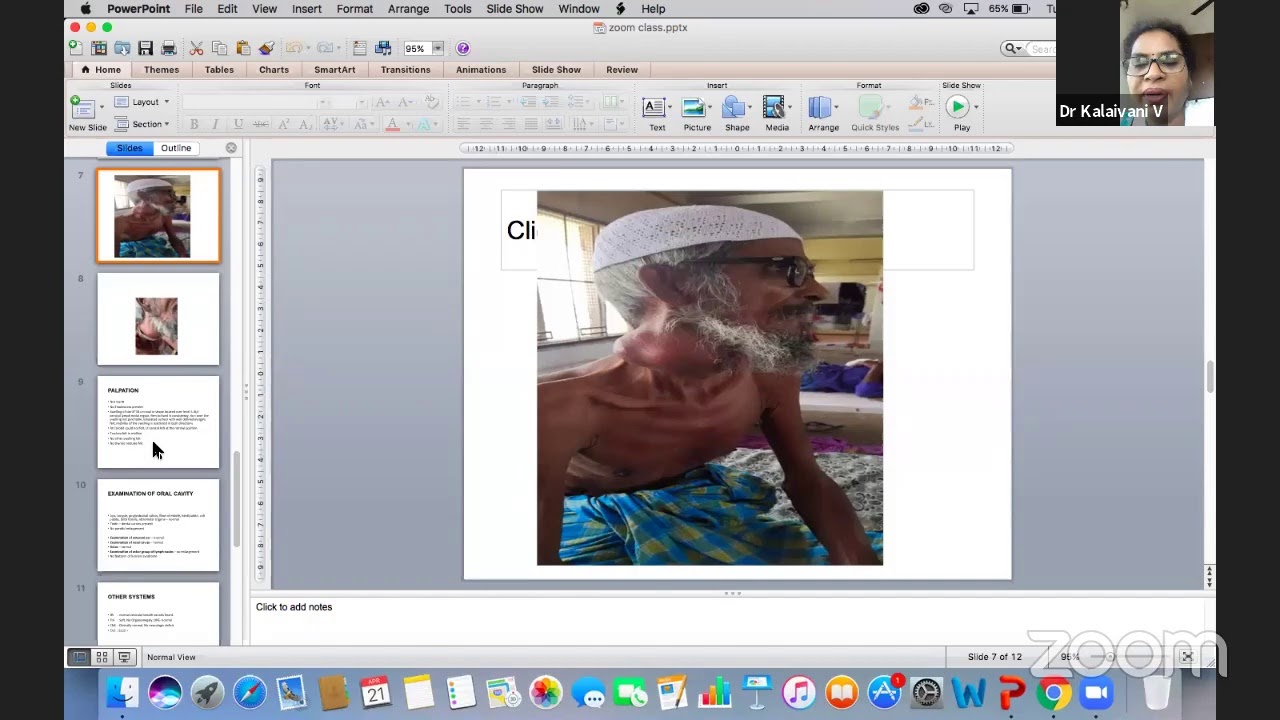Switch to Slide Sorter view button
This screenshot has width=1280, height=720.
pos(102,657)
